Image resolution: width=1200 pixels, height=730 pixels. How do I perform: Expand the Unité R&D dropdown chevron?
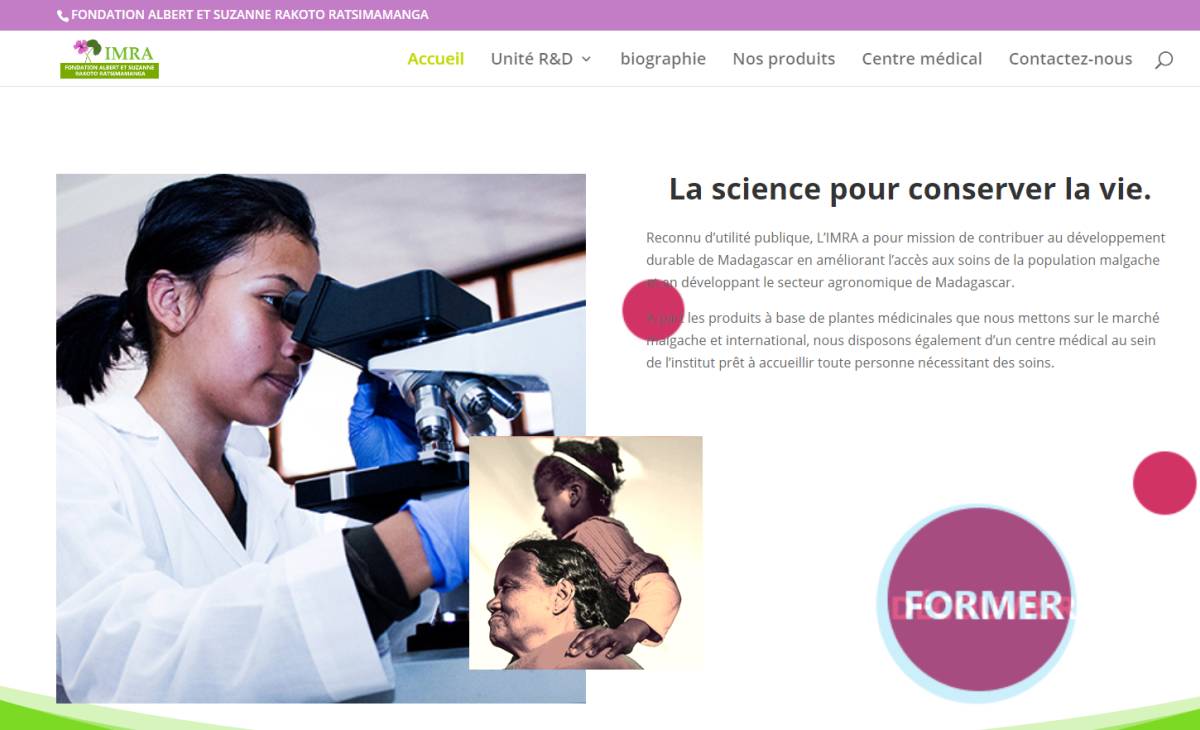[586, 60]
